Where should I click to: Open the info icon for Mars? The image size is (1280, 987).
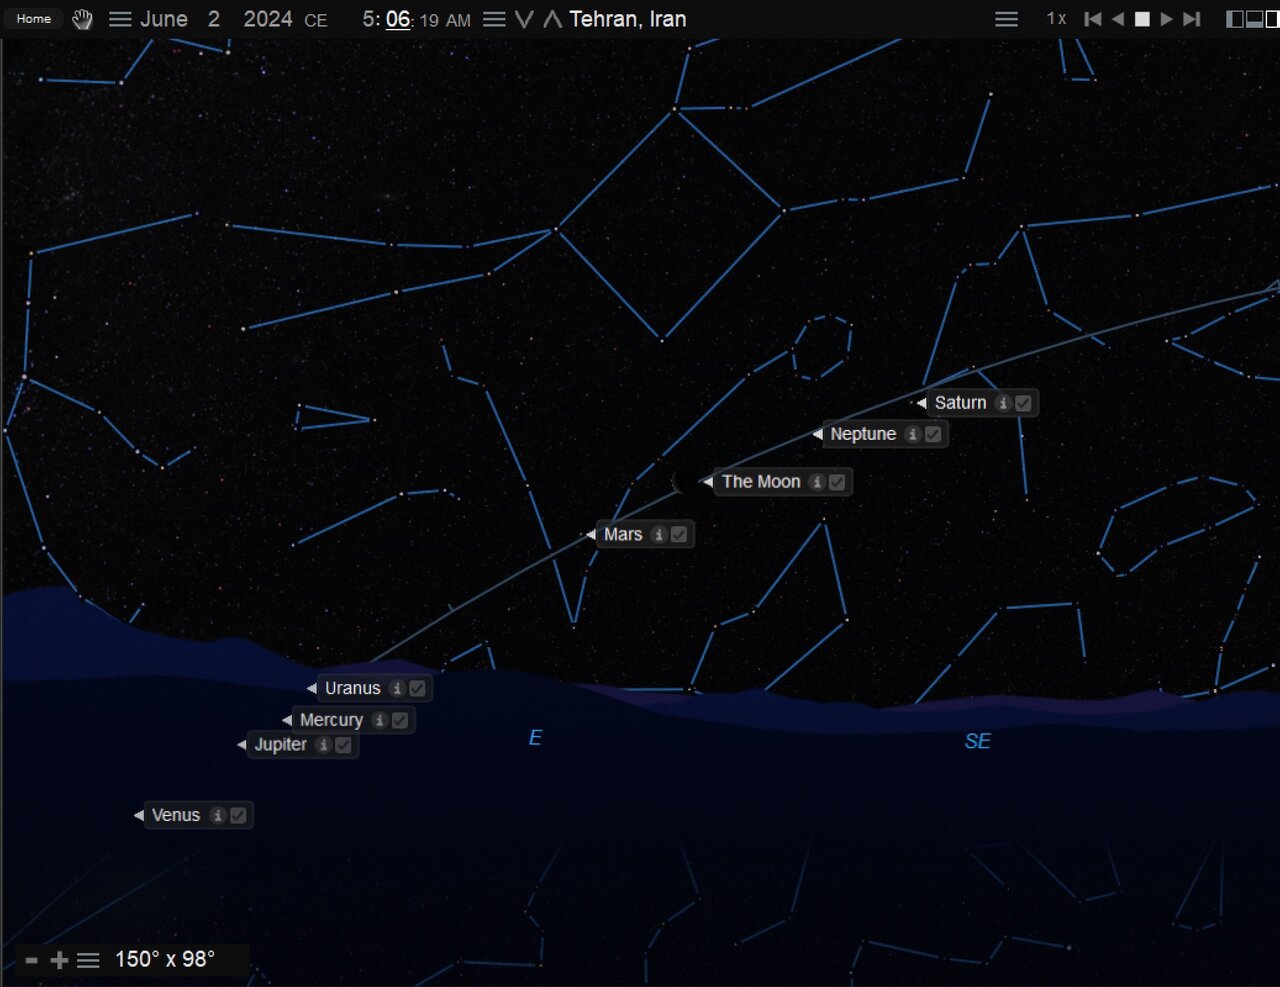point(658,535)
